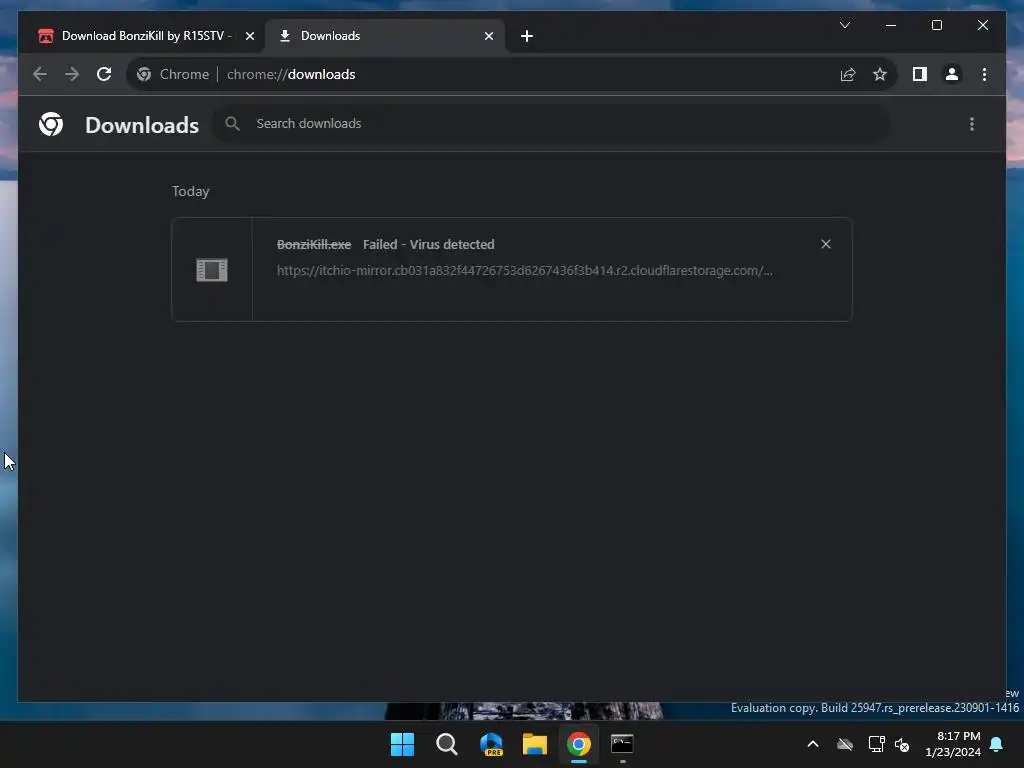Click the address bar URL chrome://downloads
Viewport: 1024px width, 768px height.
(291, 74)
